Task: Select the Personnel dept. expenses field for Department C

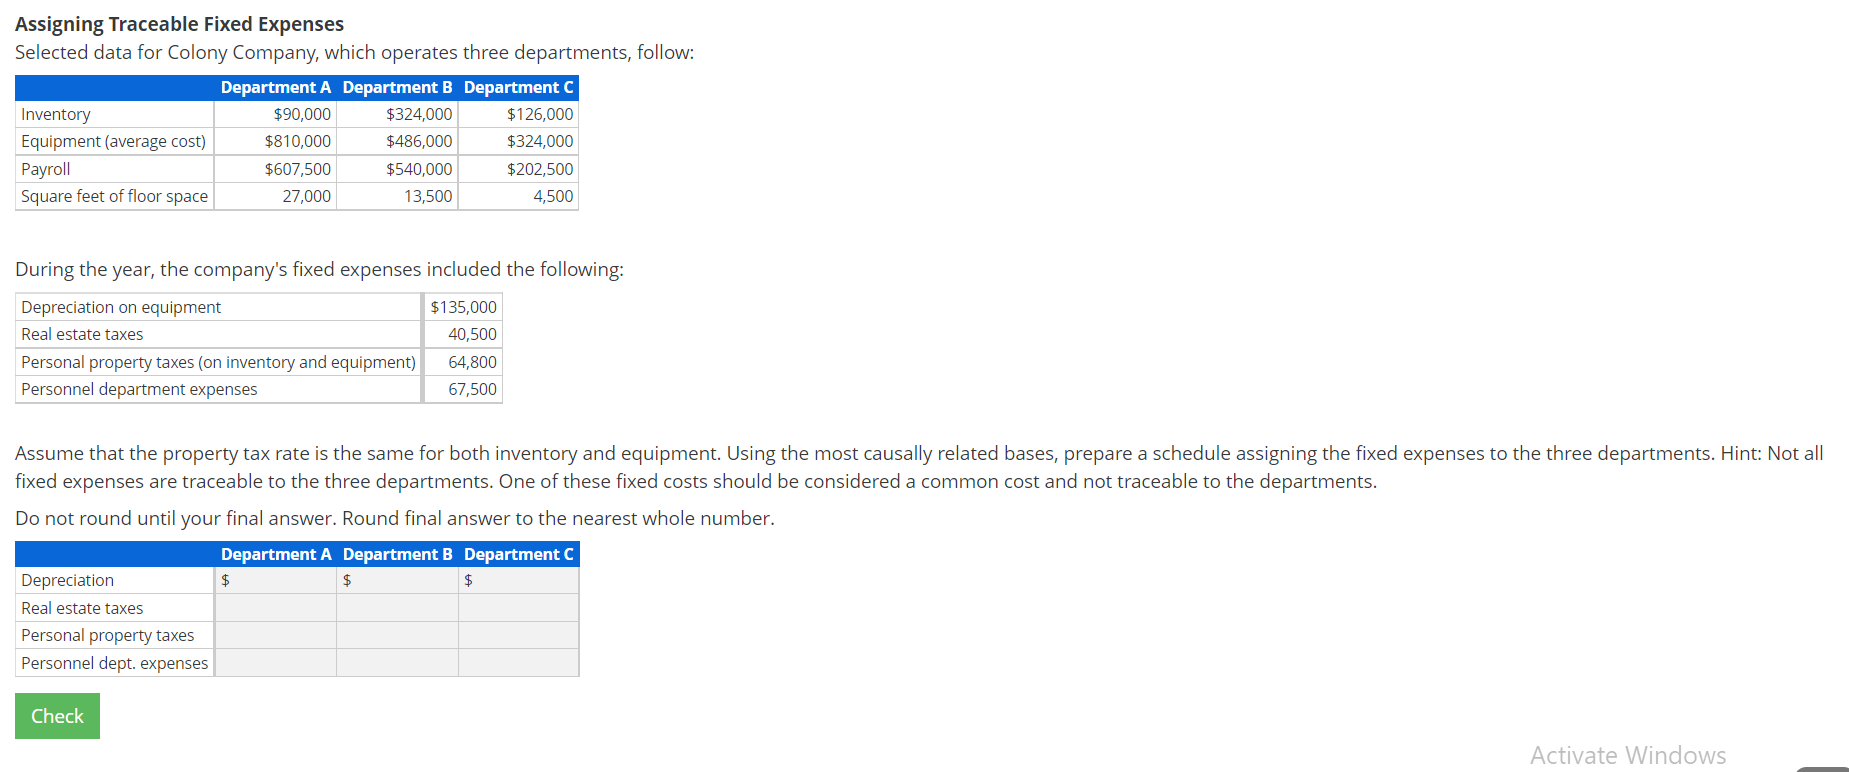Action: (x=518, y=662)
